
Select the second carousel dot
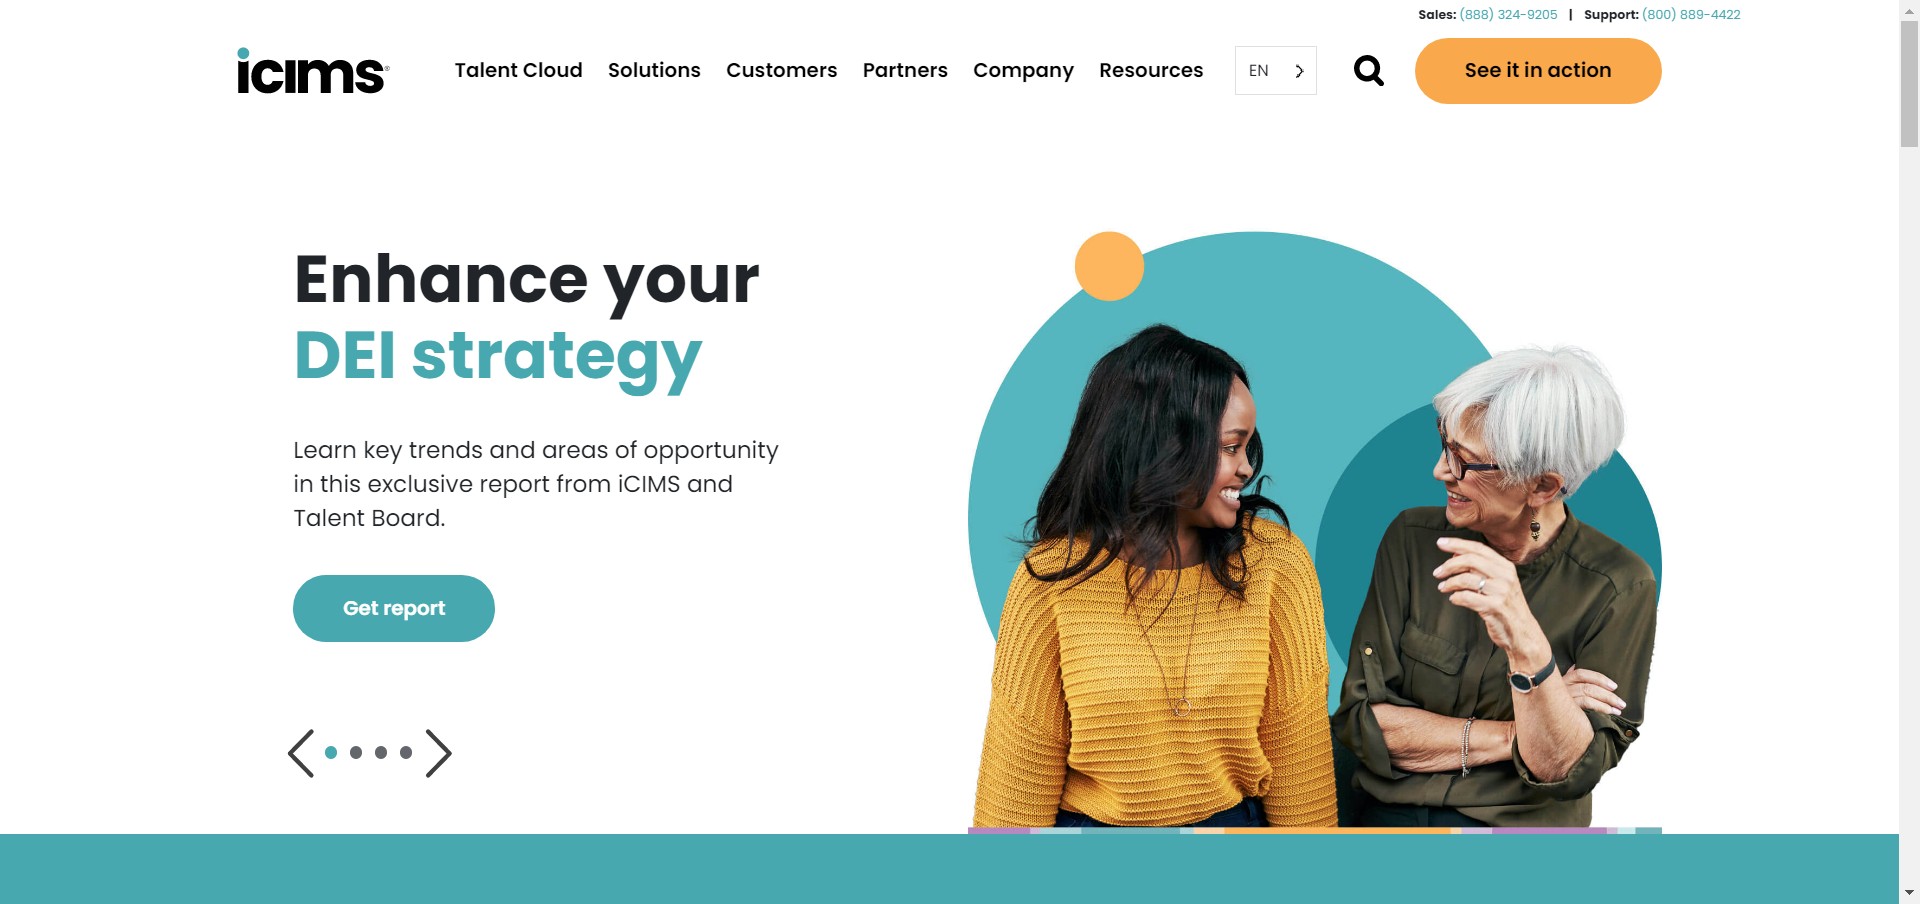pos(356,753)
